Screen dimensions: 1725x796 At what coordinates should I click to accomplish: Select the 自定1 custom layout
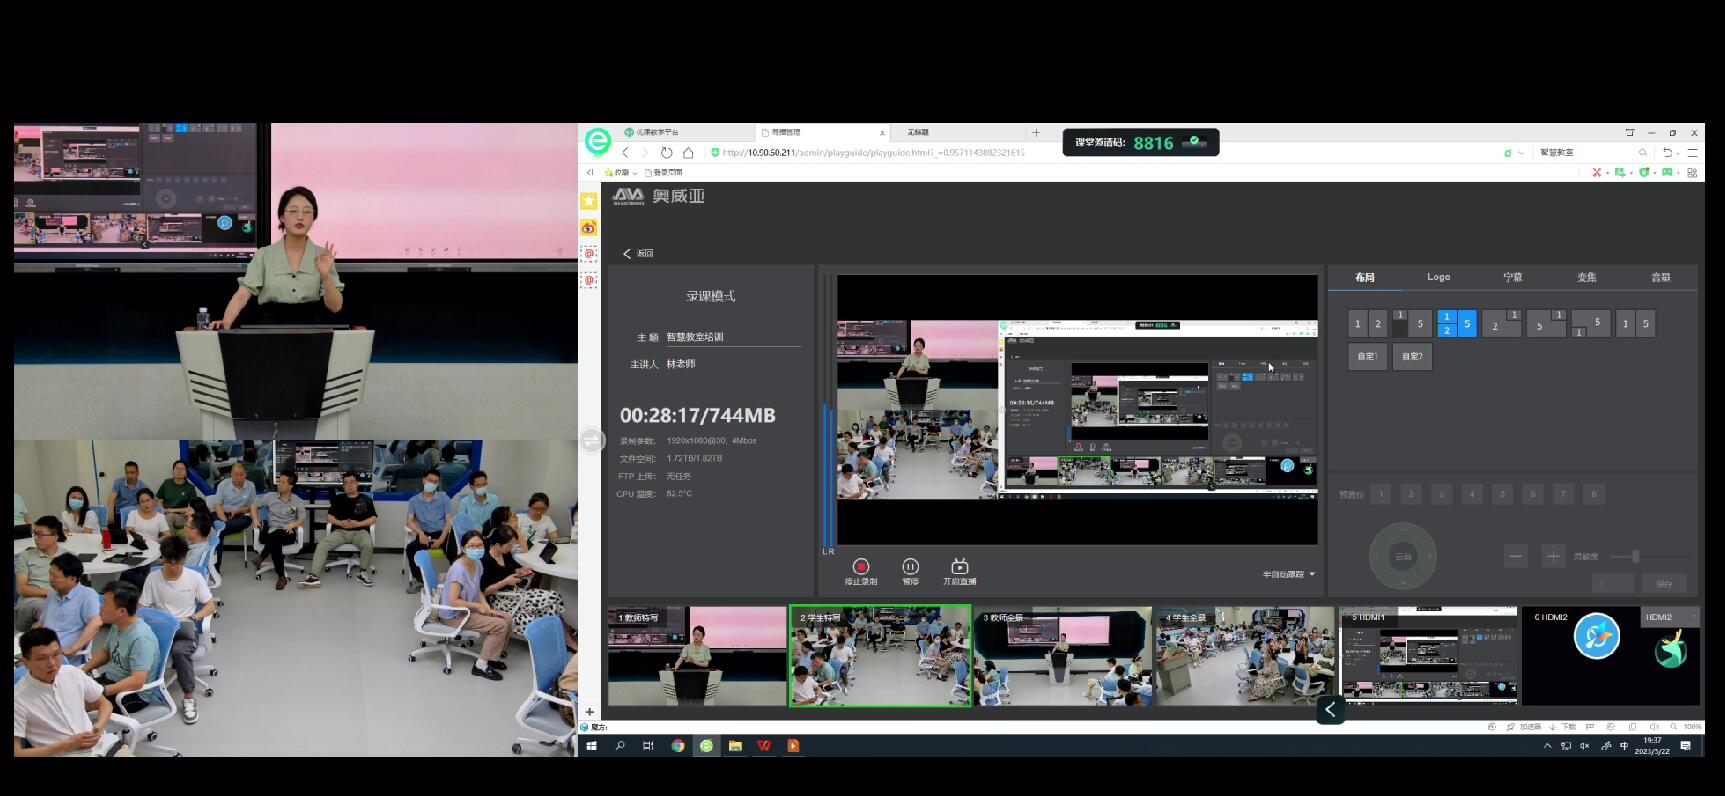pyautogui.click(x=1367, y=356)
